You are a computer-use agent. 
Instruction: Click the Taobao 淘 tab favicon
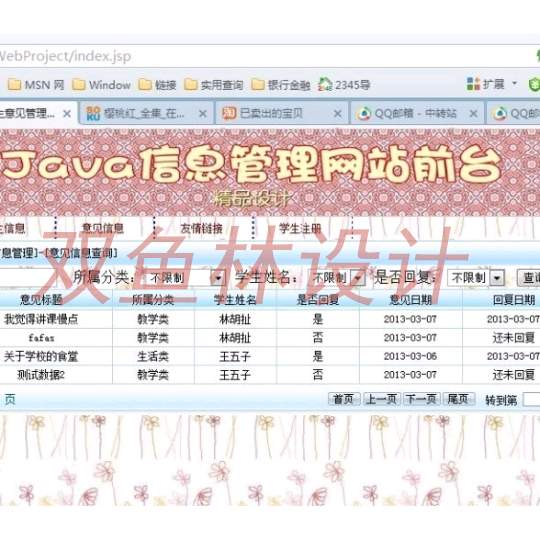click(229, 113)
